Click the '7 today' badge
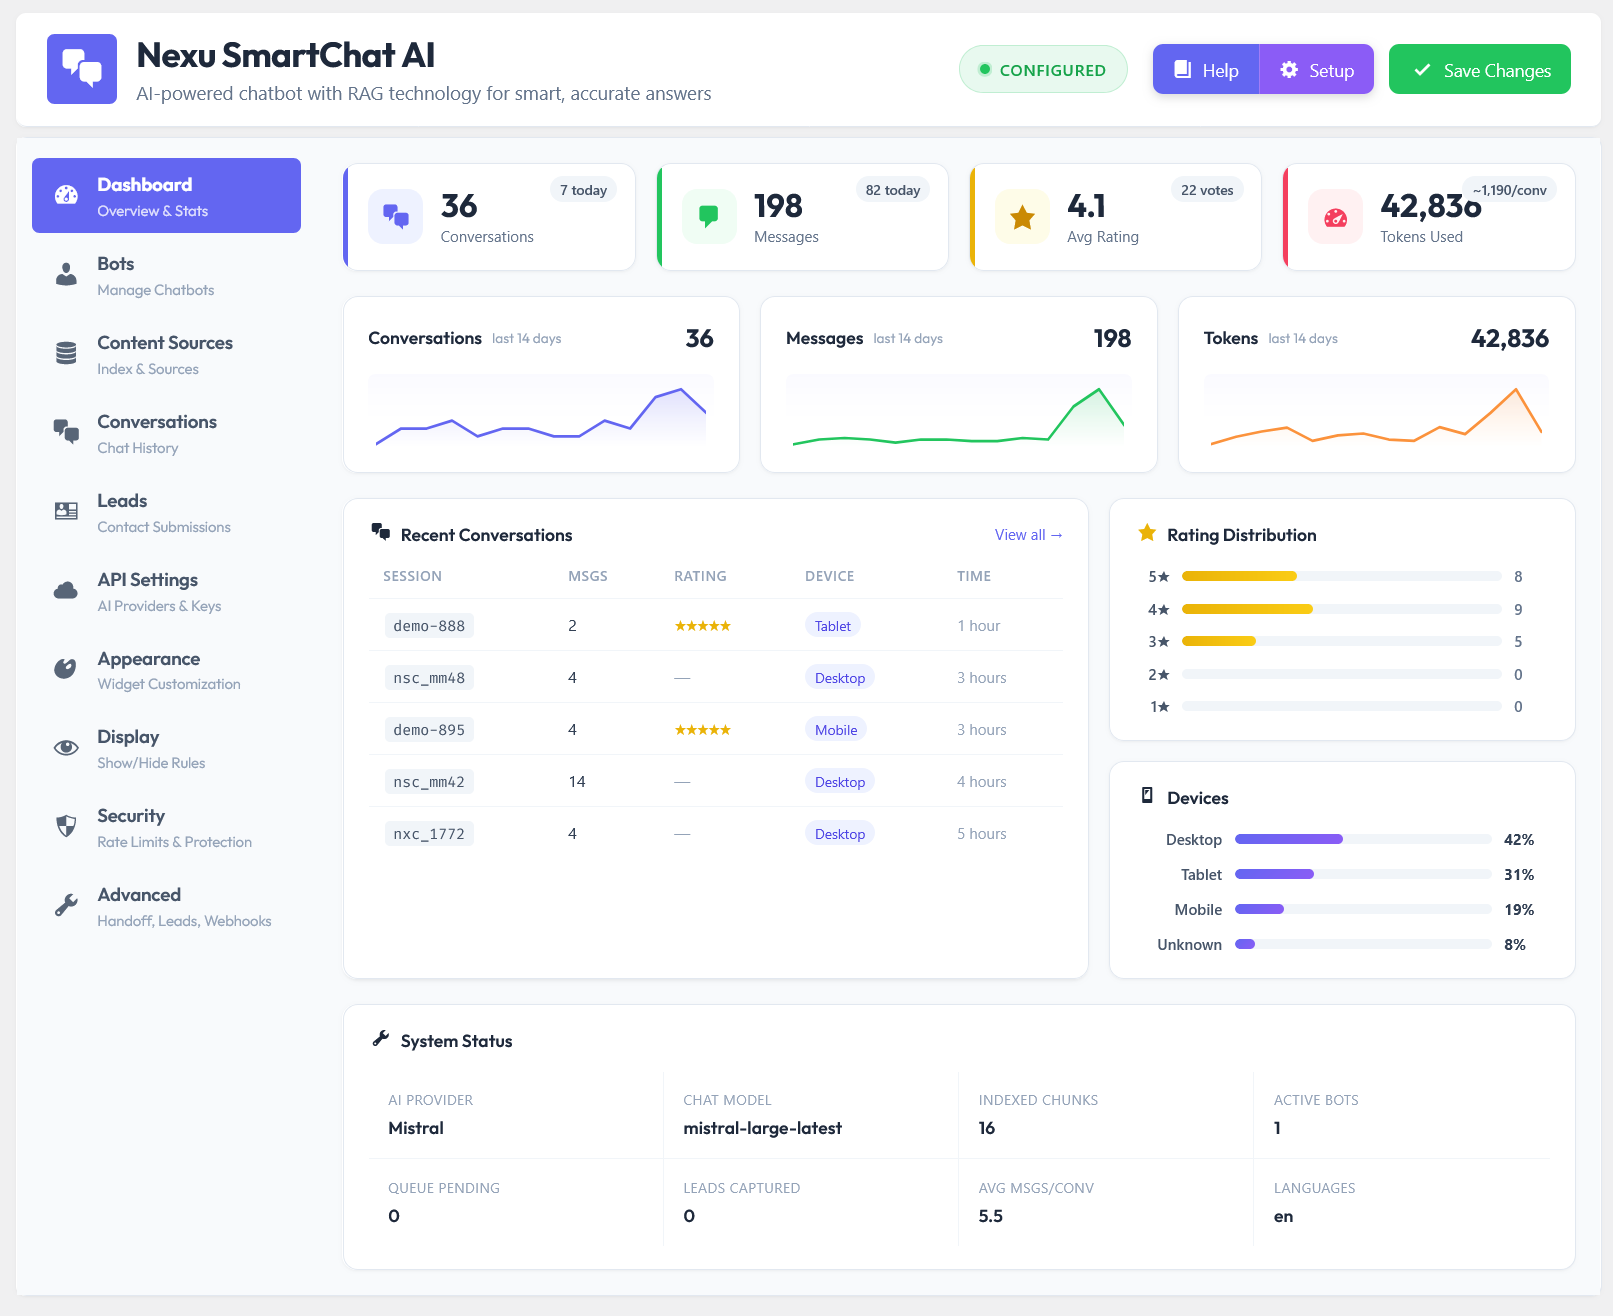Image resolution: width=1613 pixels, height=1316 pixels. [583, 190]
